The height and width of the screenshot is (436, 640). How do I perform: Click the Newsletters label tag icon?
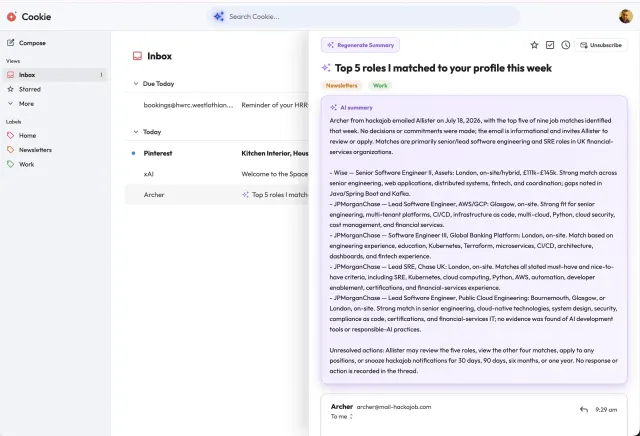11,150
